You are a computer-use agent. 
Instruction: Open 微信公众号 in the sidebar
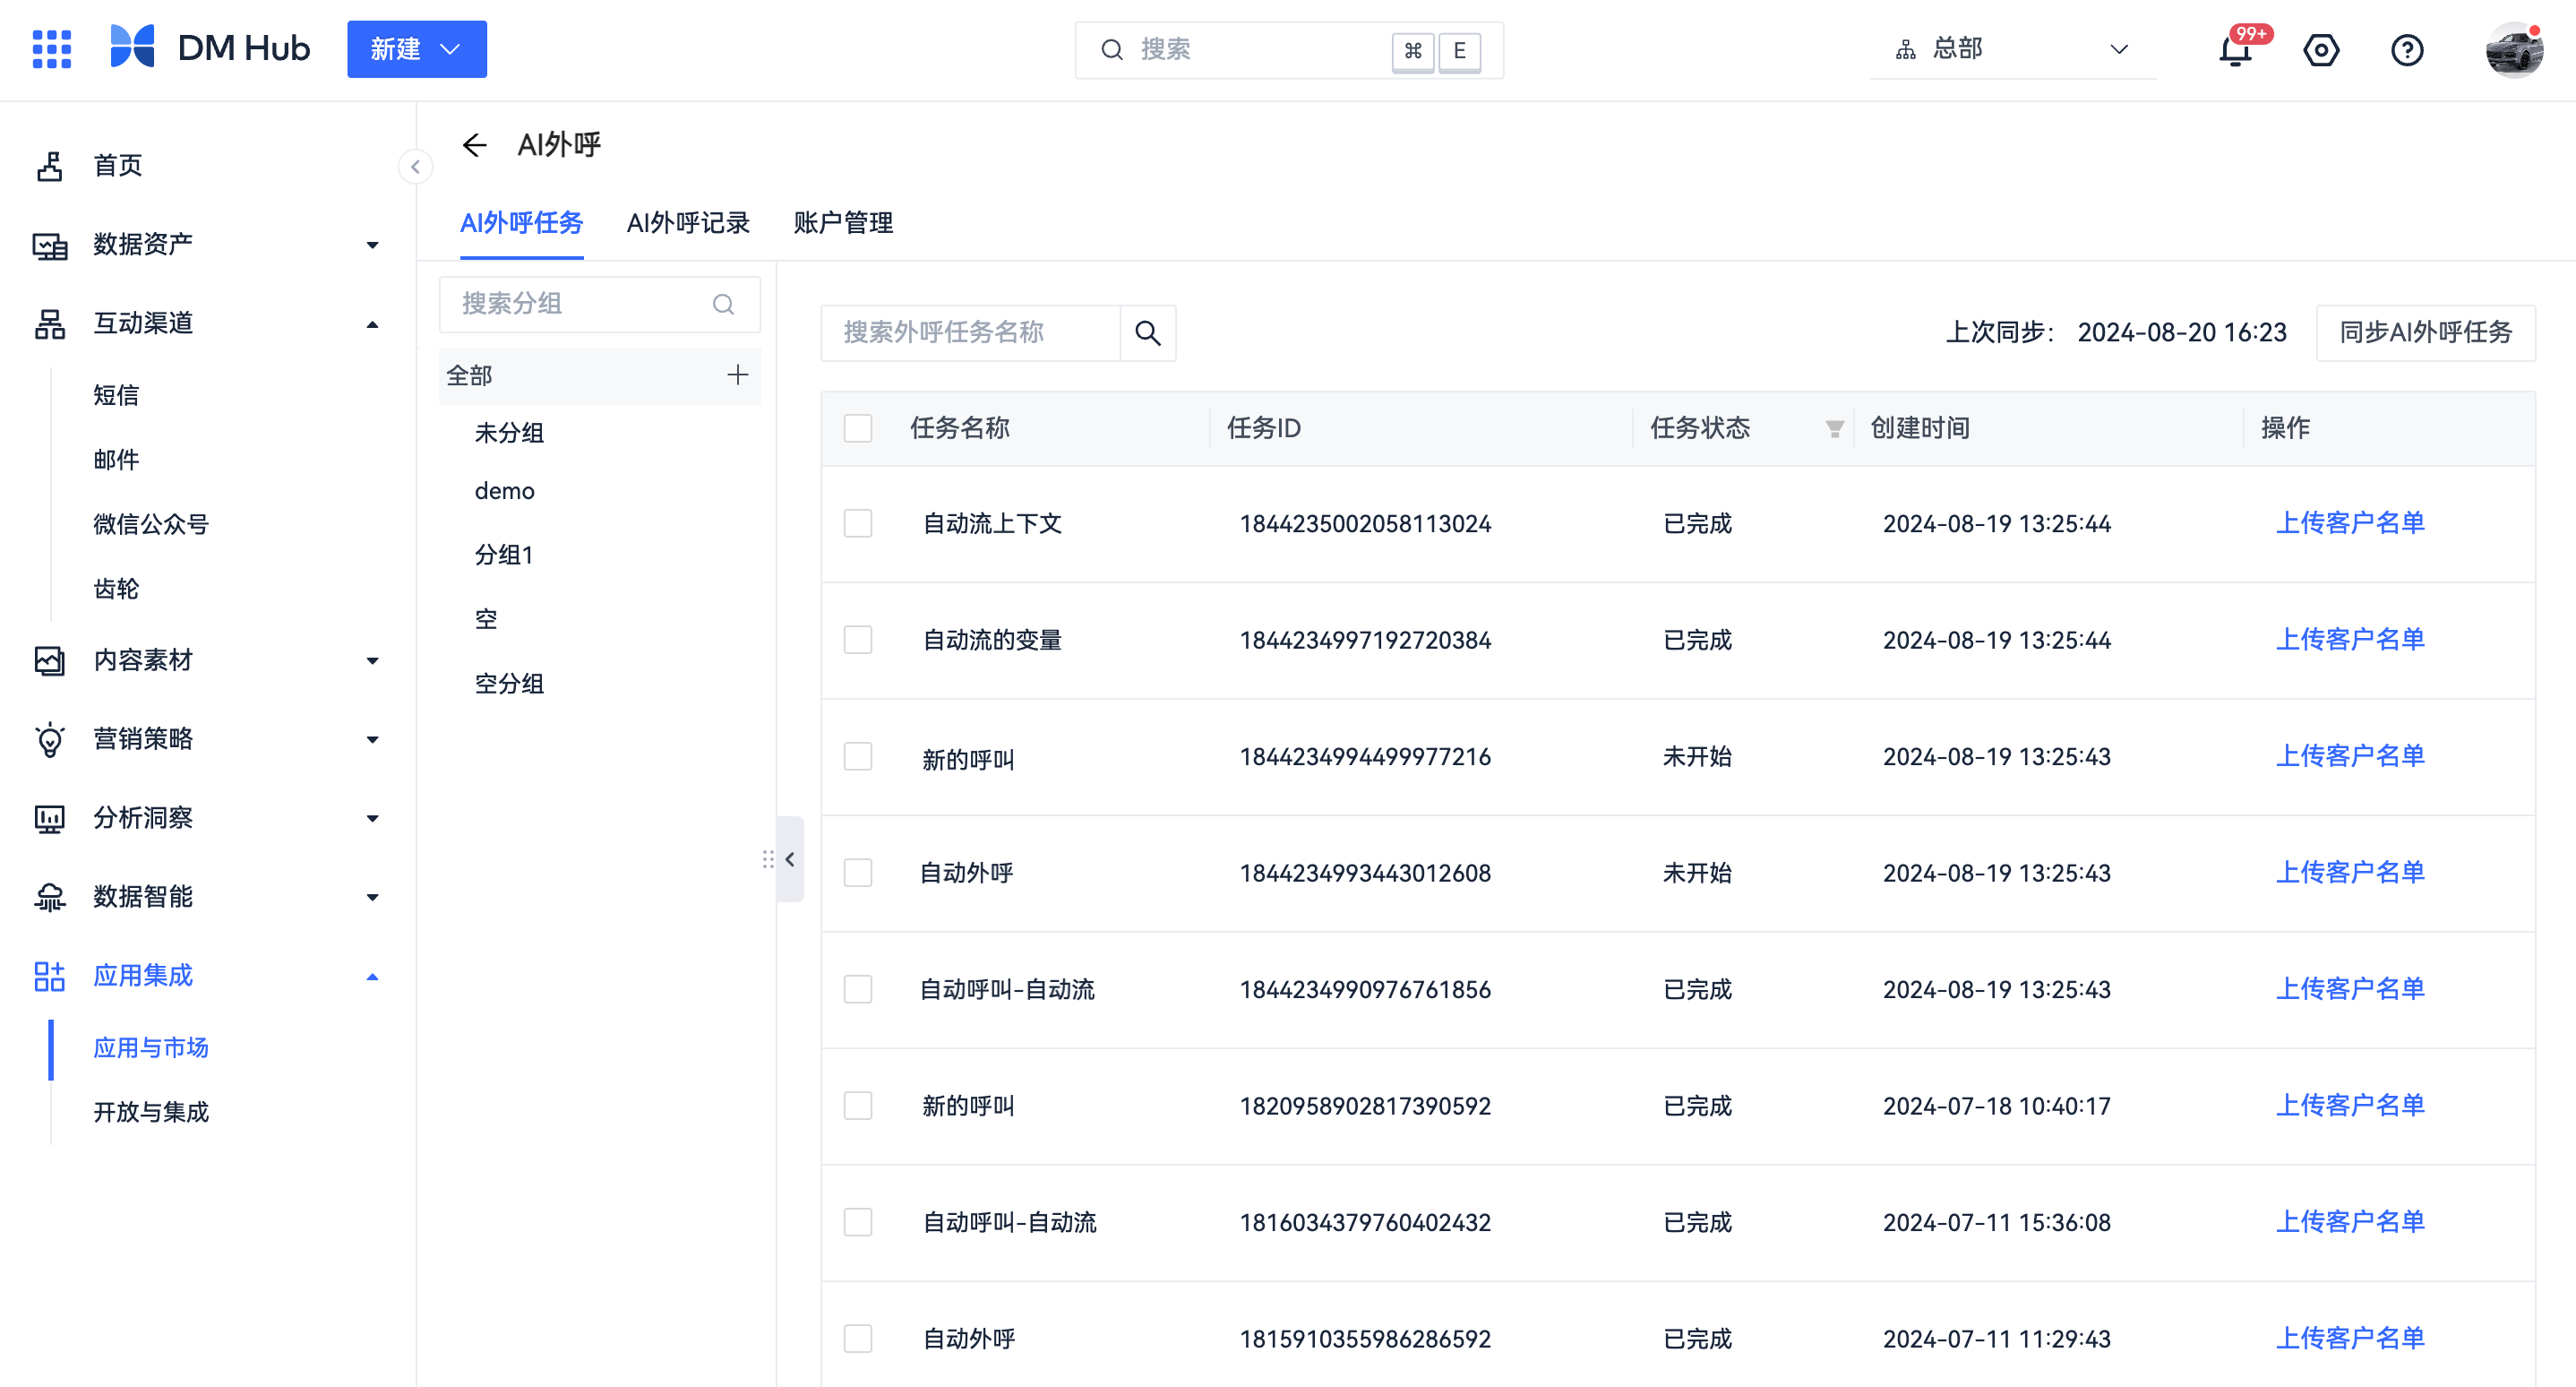pos(150,524)
